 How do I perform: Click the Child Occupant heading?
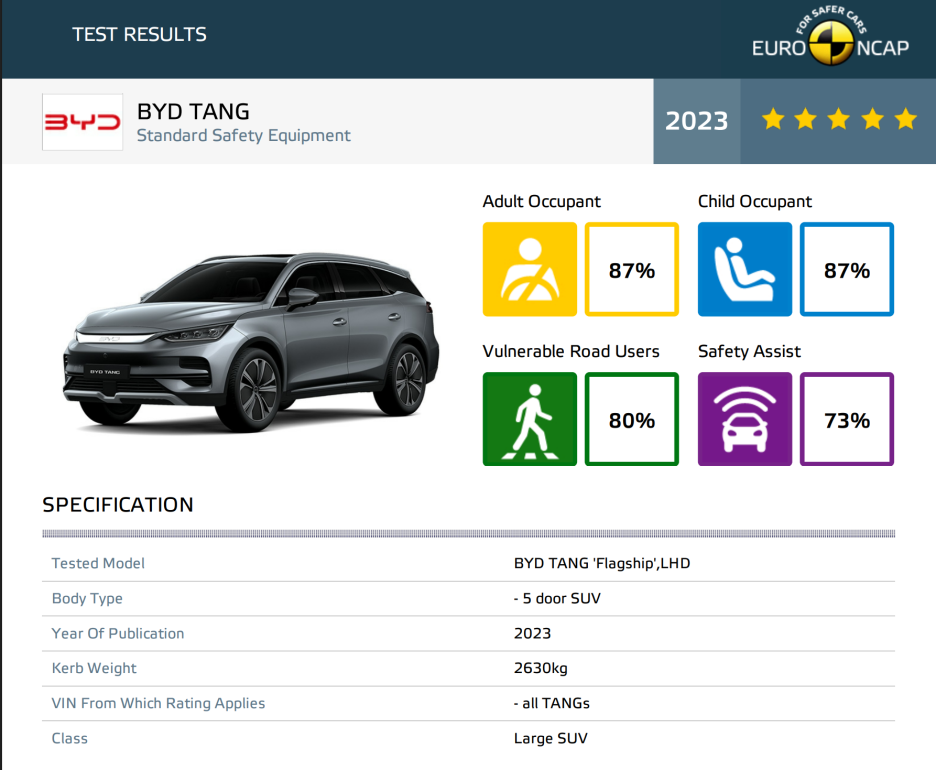tap(755, 202)
